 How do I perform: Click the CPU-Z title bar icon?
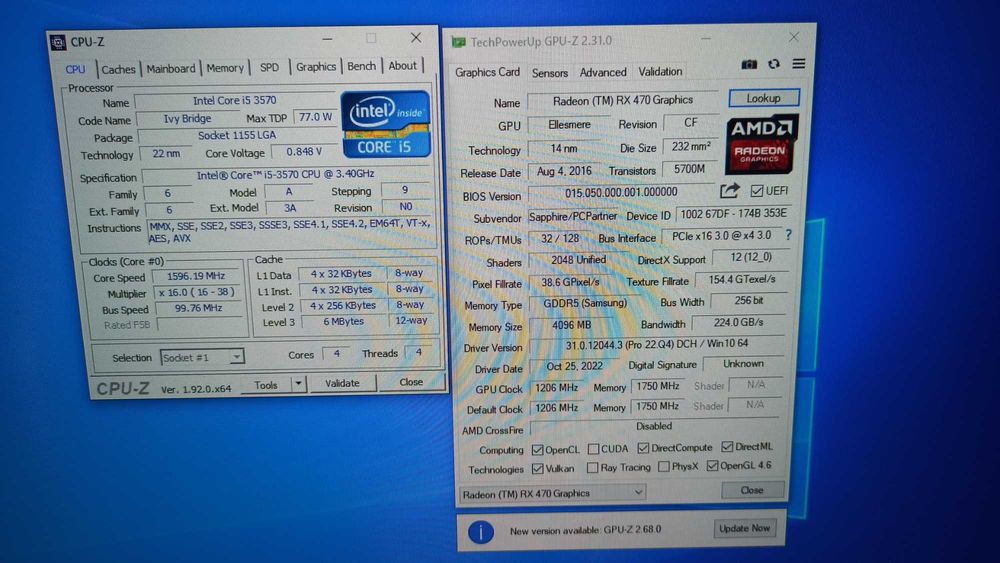point(58,42)
